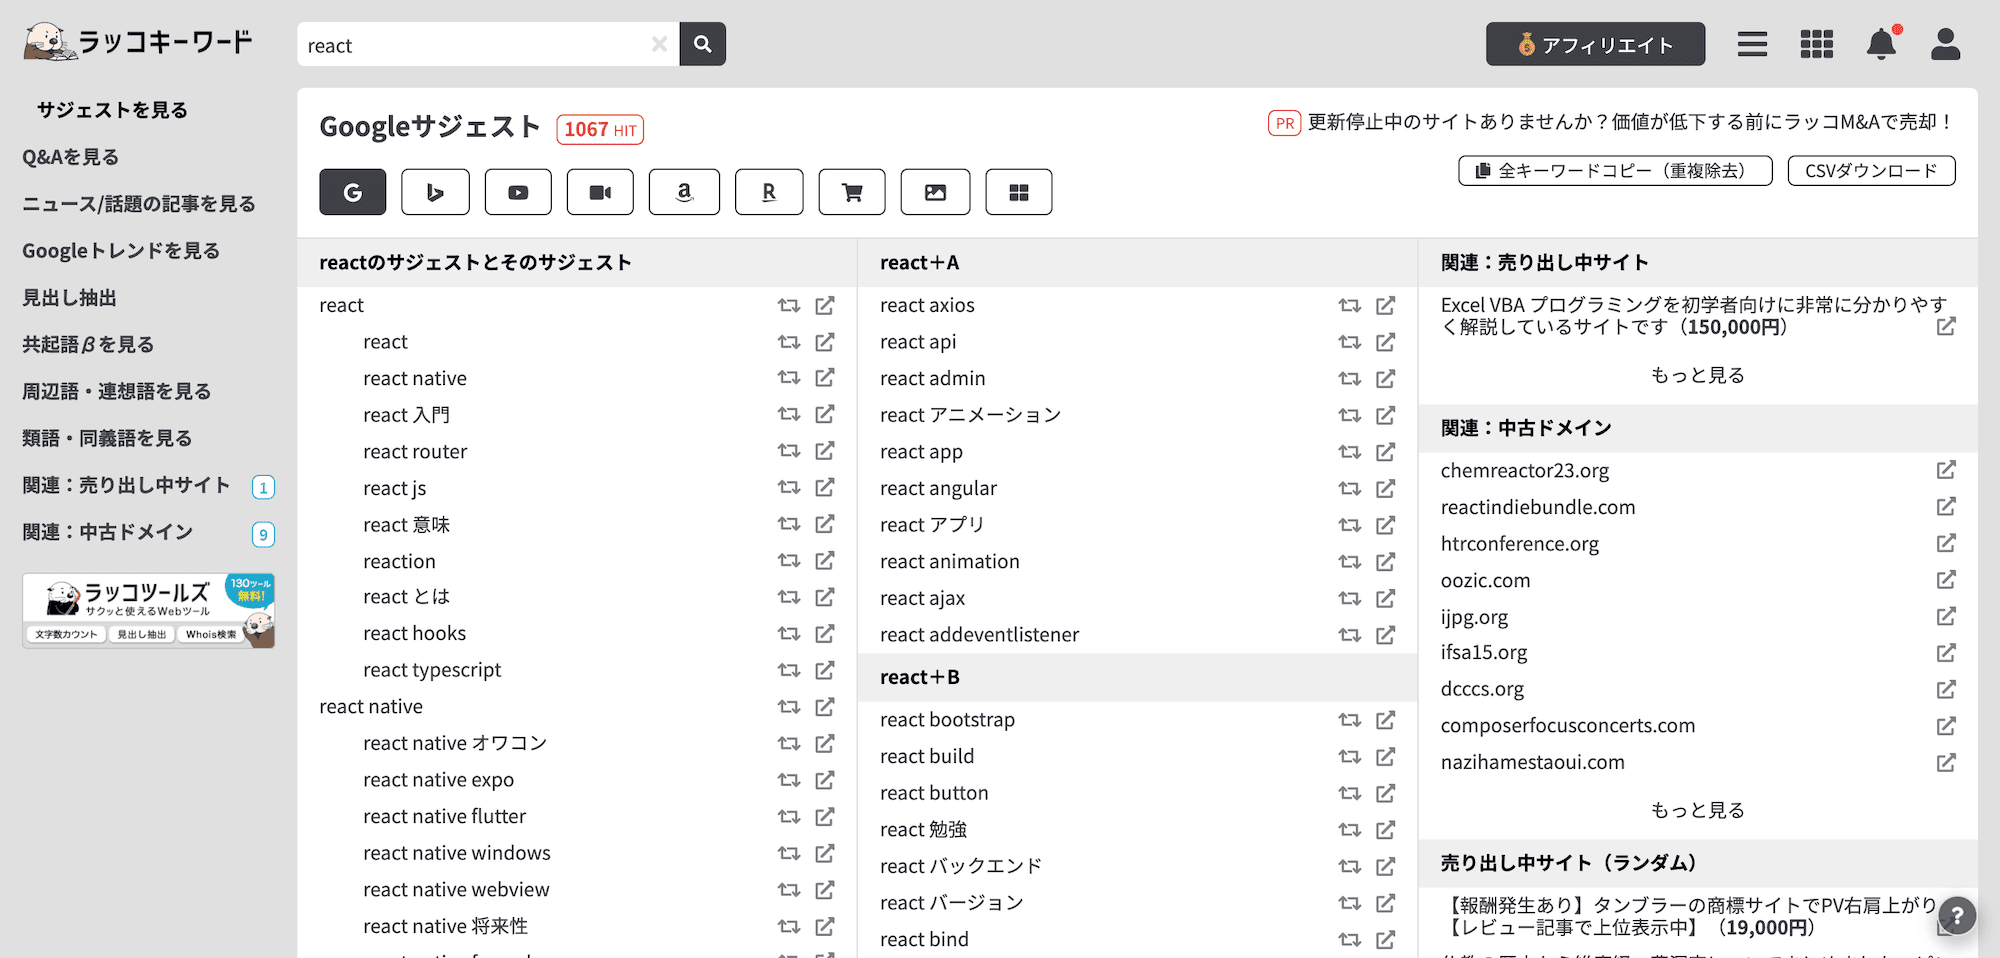Click 全キーワードコピー（重複除去） button

coord(1615,171)
